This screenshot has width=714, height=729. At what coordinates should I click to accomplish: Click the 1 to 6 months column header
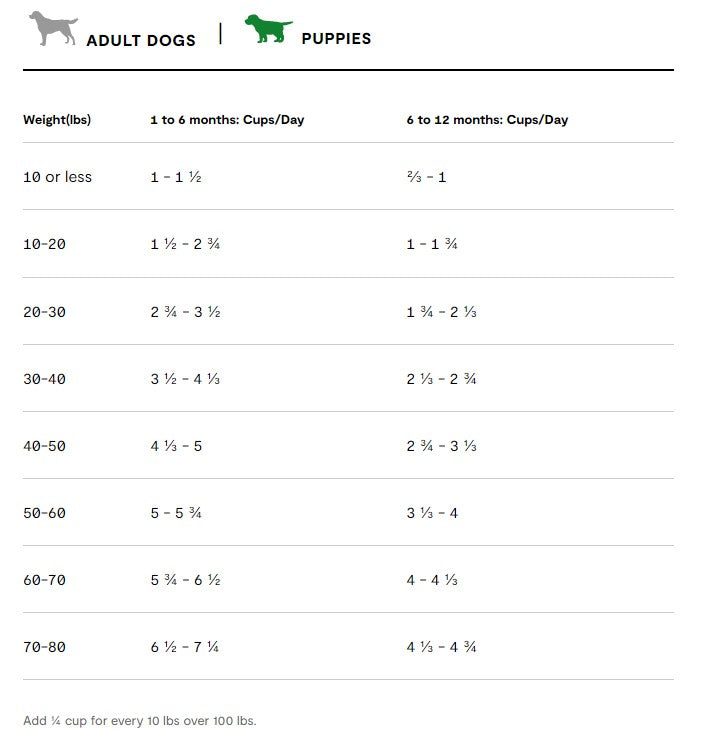pos(227,120)
